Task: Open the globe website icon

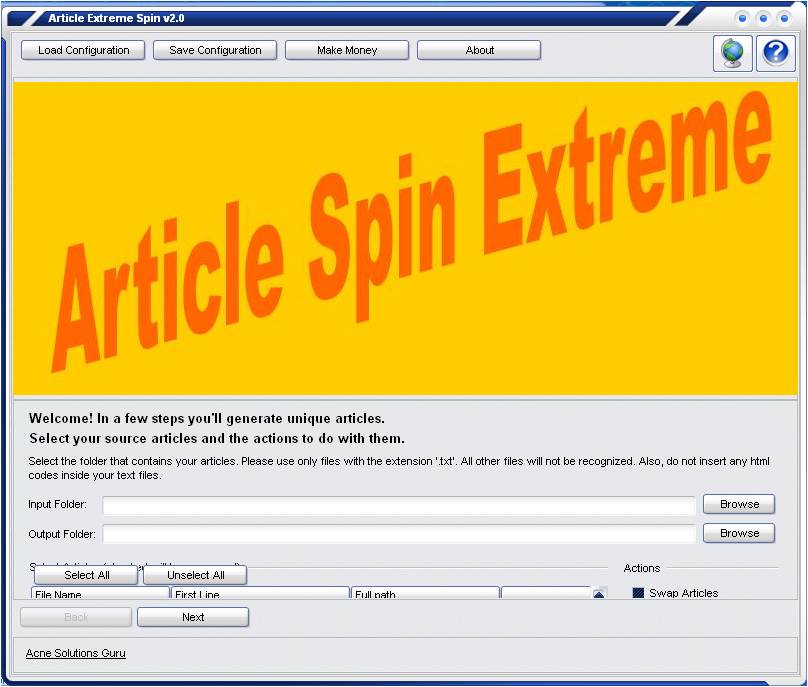Action: (x=732, y=53)
